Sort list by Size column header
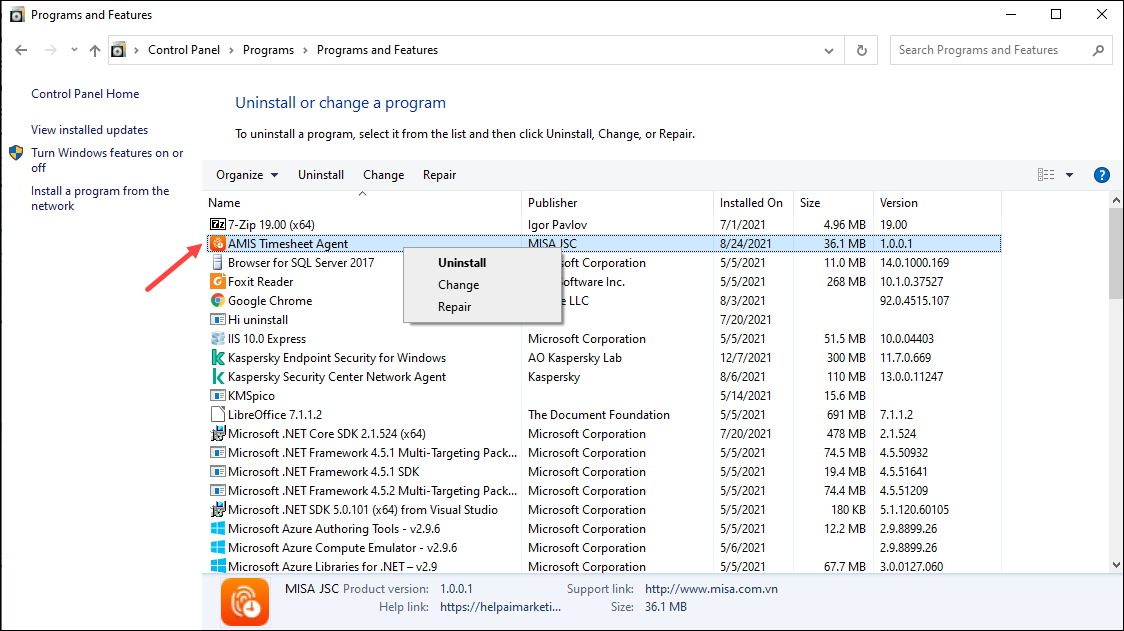 coord(834,203)
